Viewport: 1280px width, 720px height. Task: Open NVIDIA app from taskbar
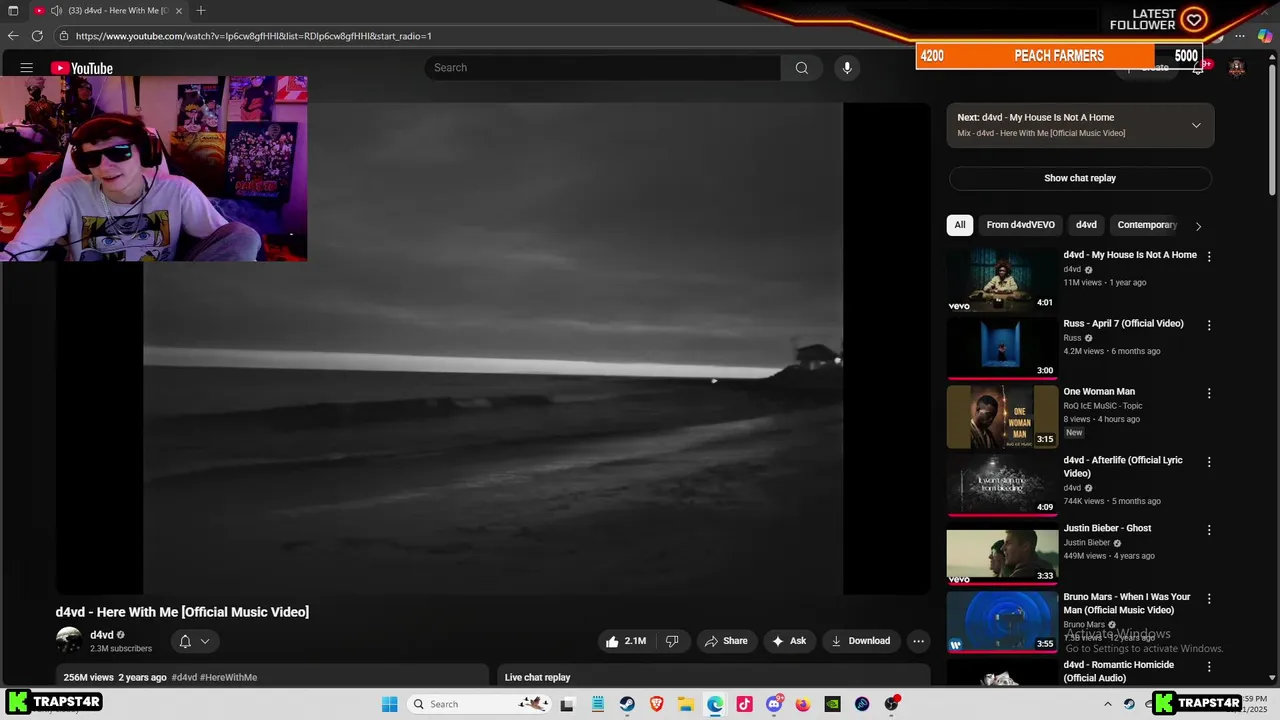click(832, 704)
